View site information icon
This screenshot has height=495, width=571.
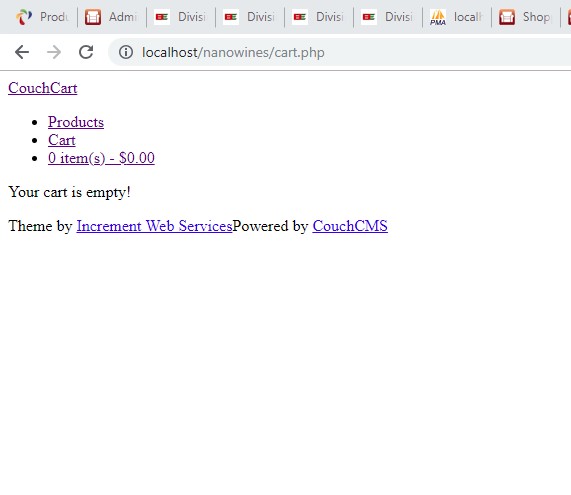pyautogui.click(x=126, y=52)
